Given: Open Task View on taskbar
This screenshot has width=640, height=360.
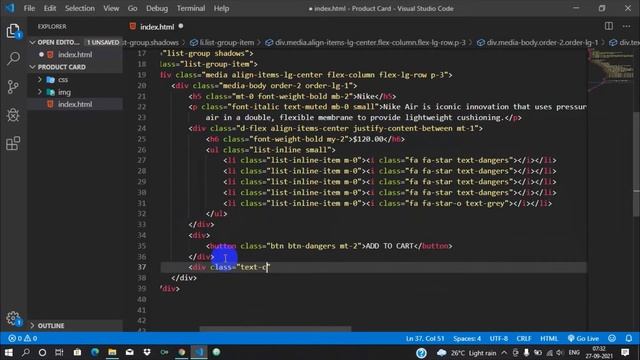Looking at the screenshot, I should 59,352.
